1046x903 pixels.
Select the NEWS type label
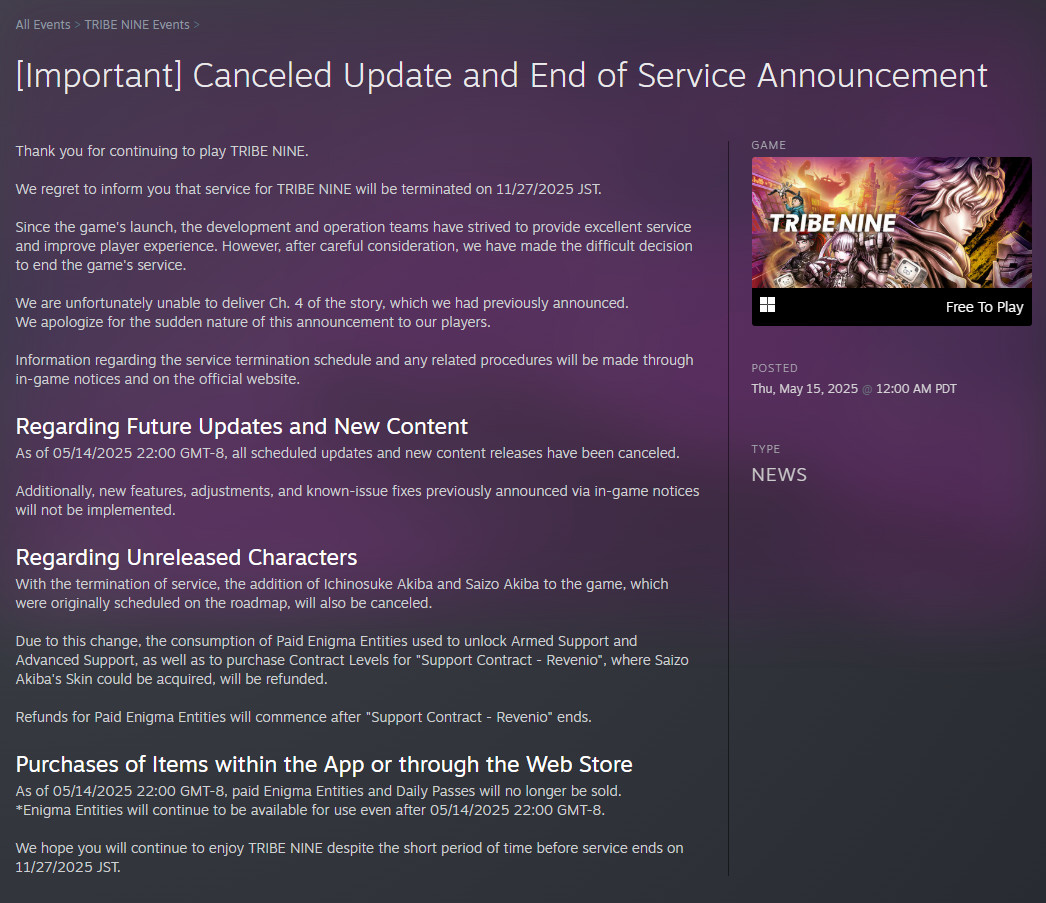(x=778, y=475)
